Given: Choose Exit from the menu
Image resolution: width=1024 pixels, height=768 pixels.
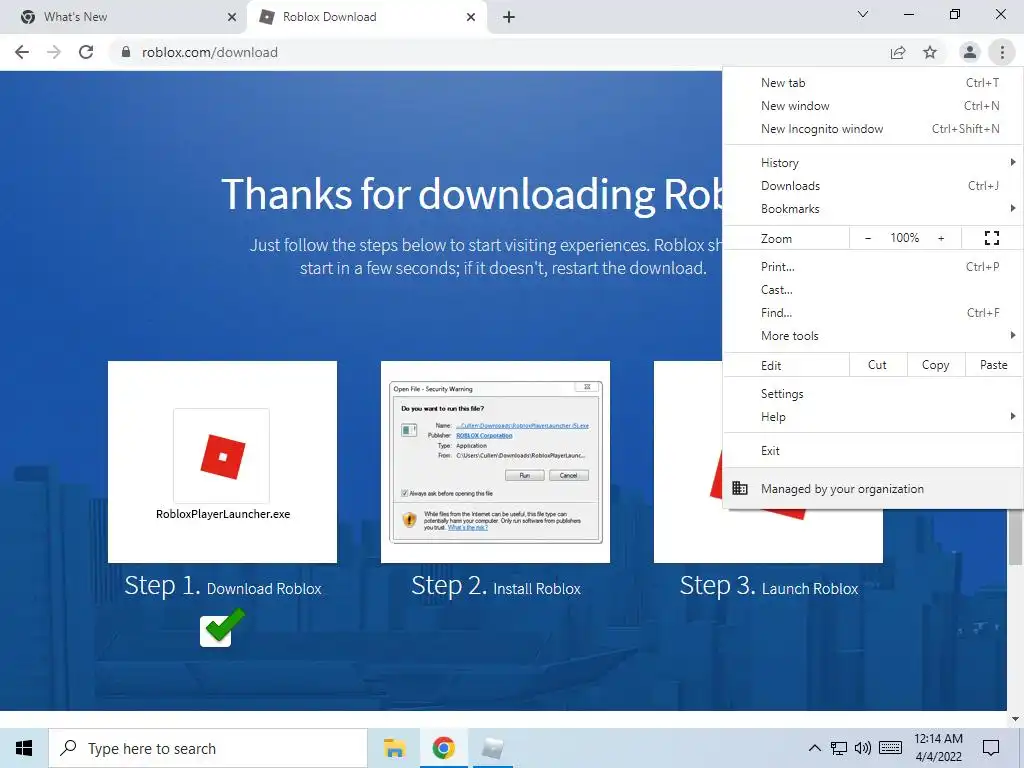Looking at the screenshot, I should 873,451.
